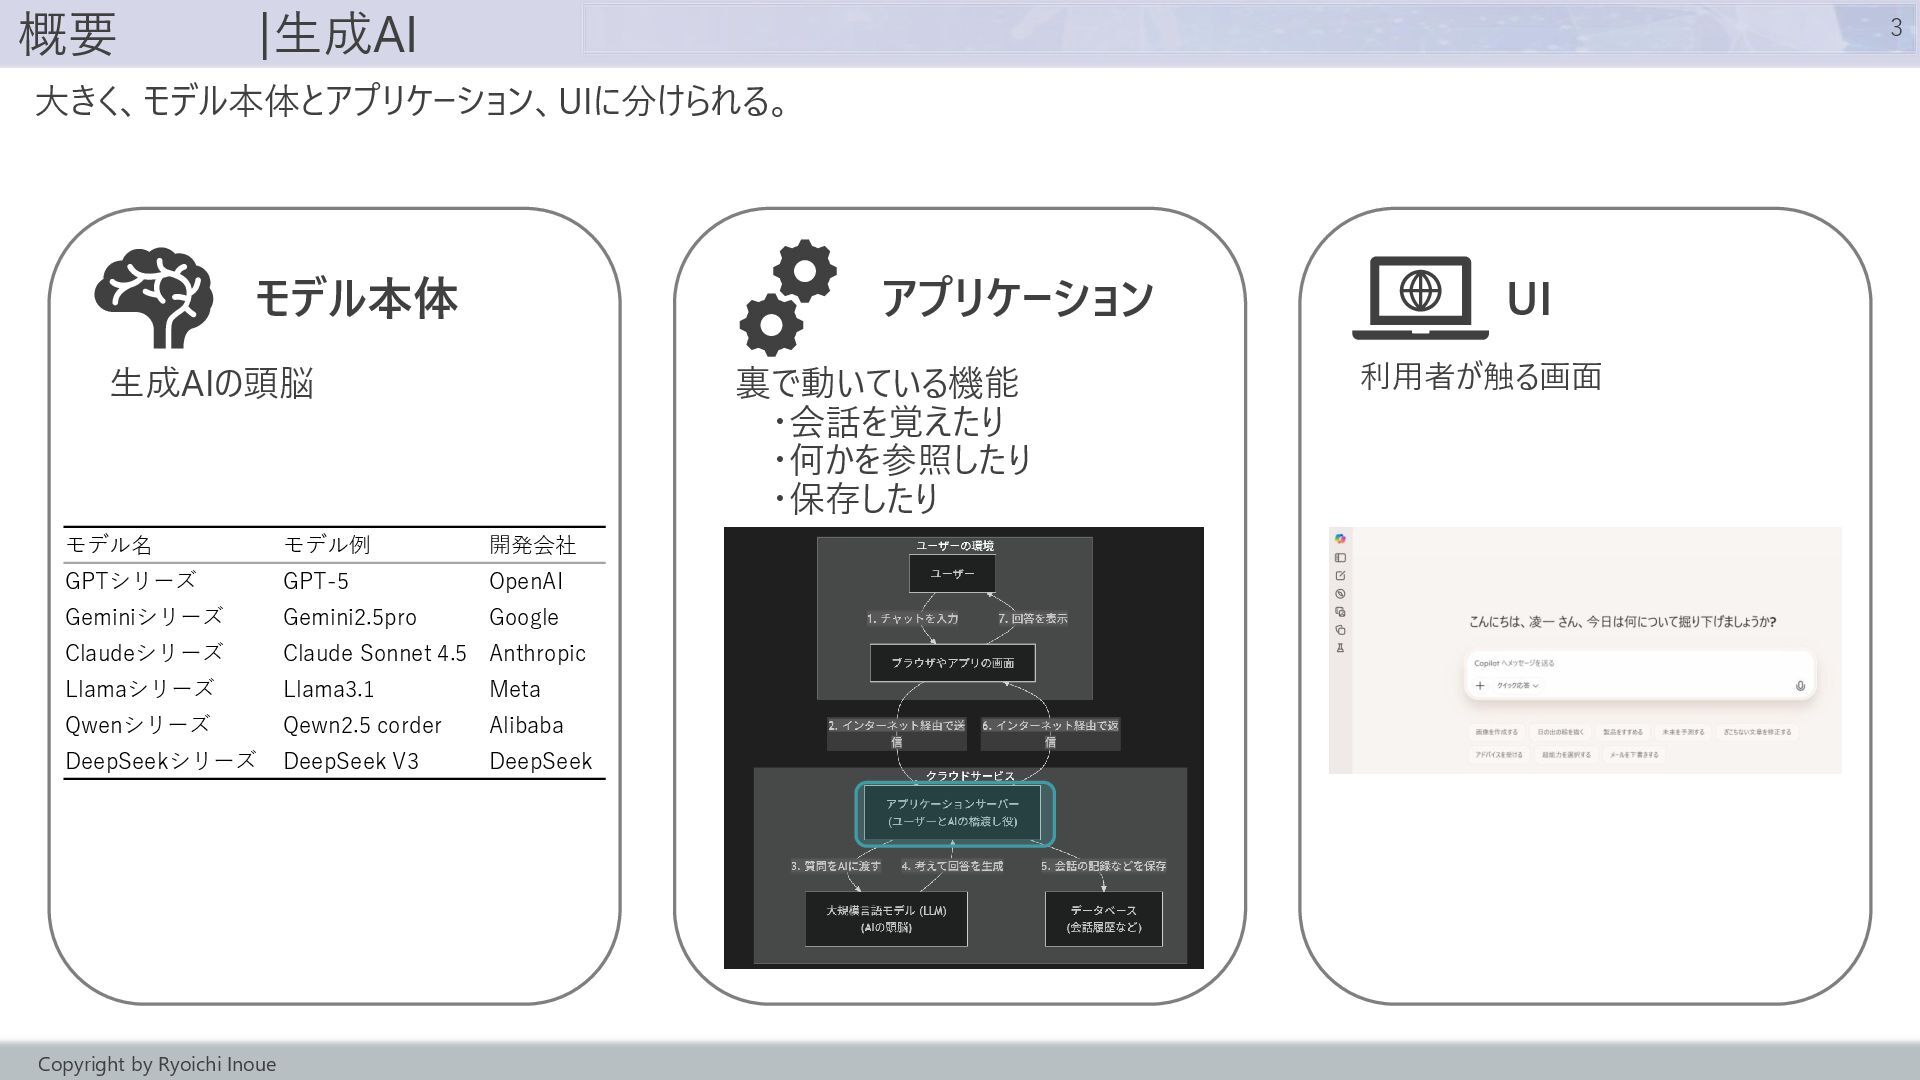Click the データベース box in diagram
Viewport: 1920px width, 1080px height.
point(1103,918)
